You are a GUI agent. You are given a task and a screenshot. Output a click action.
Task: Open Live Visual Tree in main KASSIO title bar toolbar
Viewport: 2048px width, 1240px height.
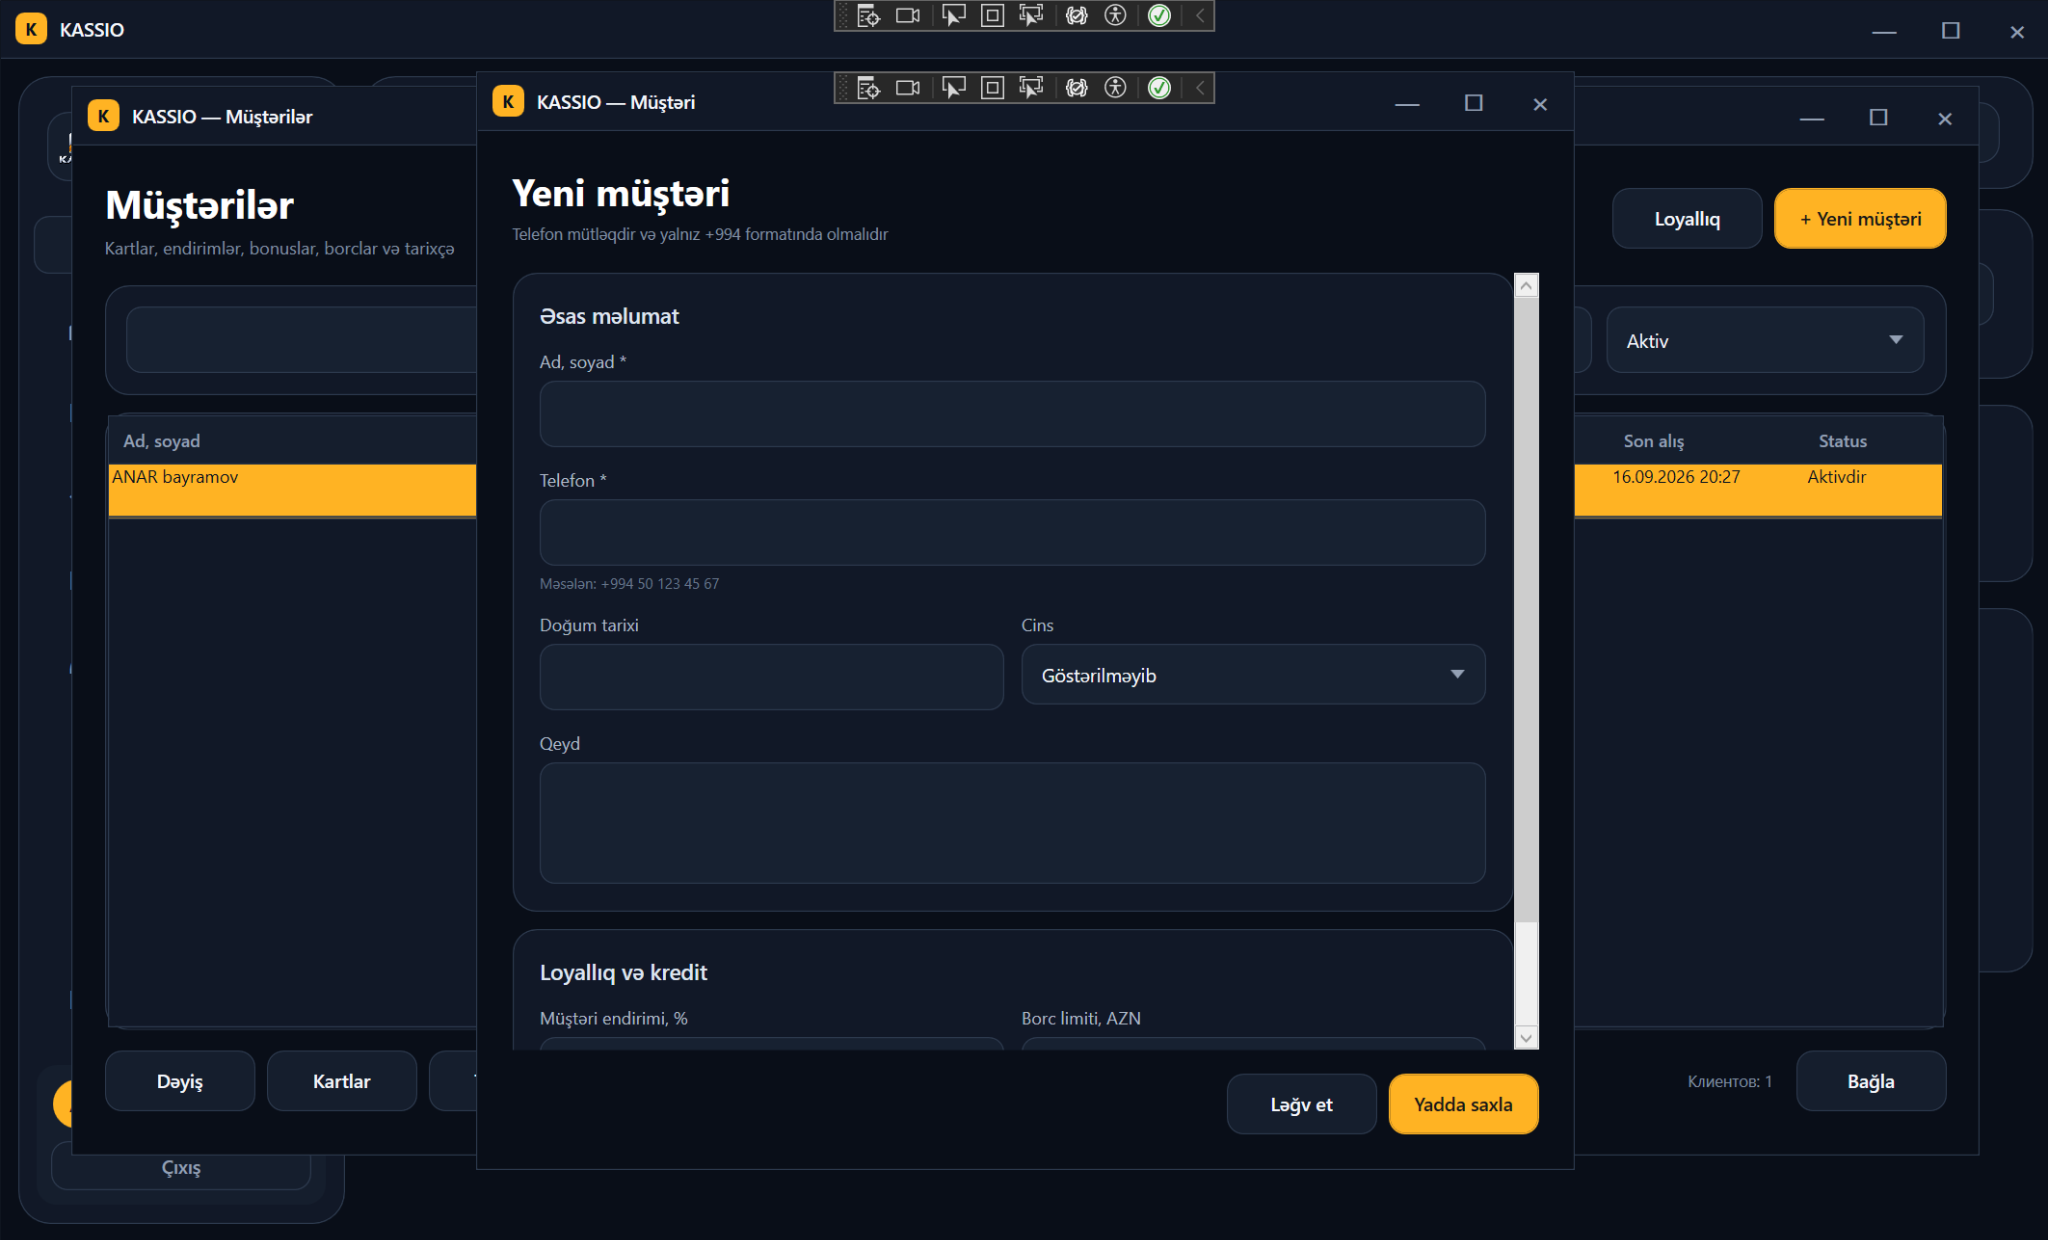[868, 16]
